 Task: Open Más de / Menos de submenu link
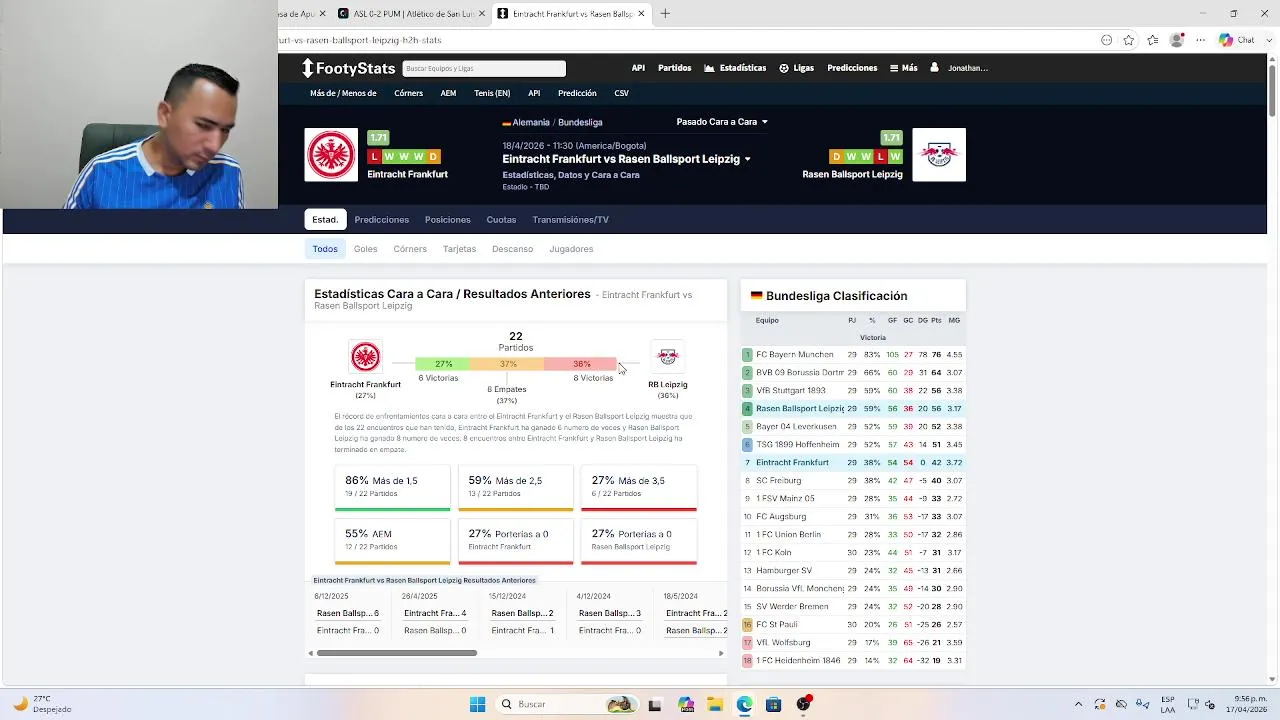coord(343,93)
